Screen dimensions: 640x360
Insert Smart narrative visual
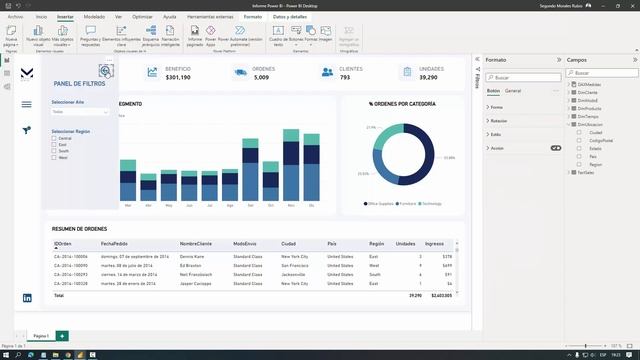tap(170, 36)
